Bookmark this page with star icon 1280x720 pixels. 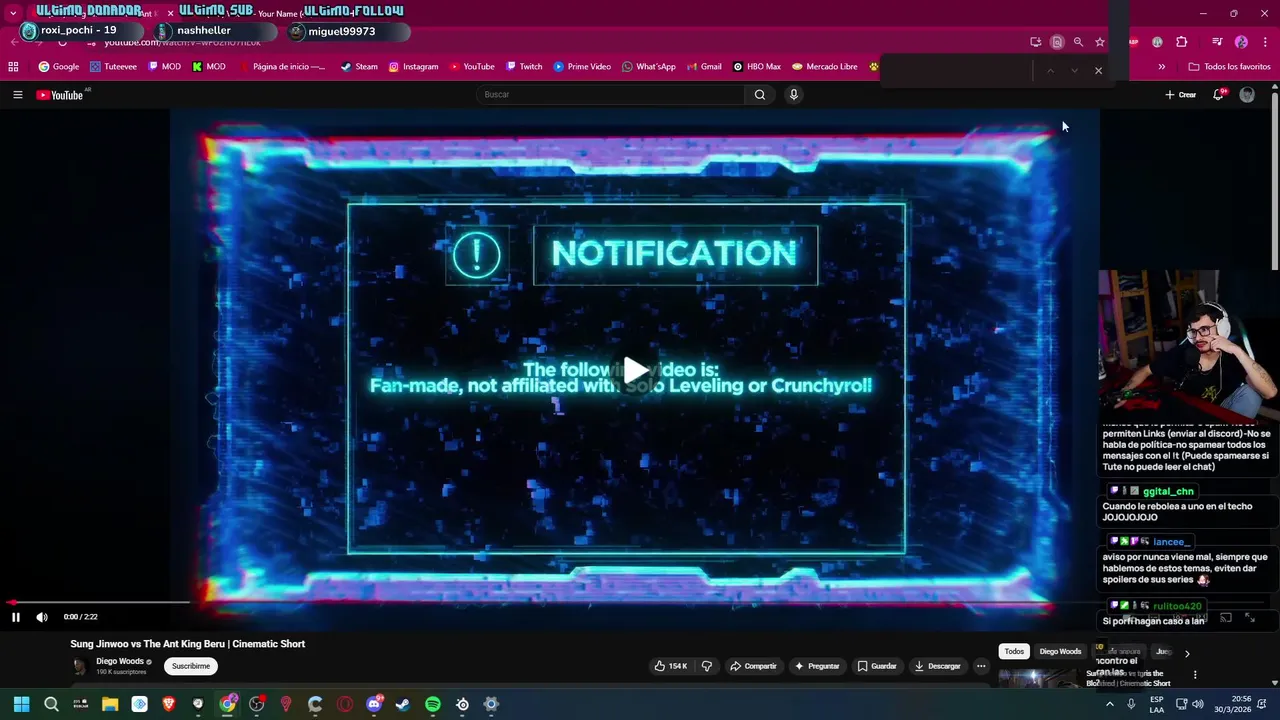coord(1100,42)
